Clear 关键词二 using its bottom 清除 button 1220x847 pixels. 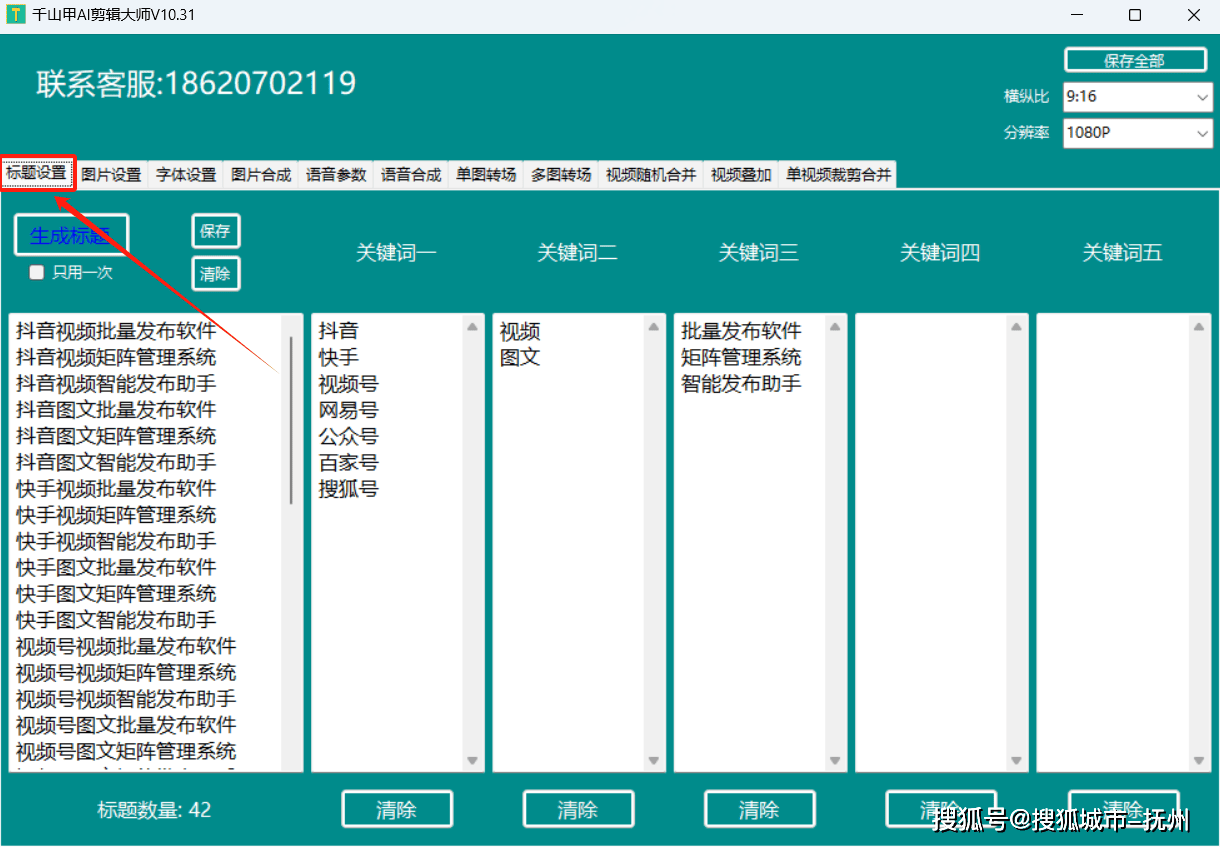coord(578,809)
